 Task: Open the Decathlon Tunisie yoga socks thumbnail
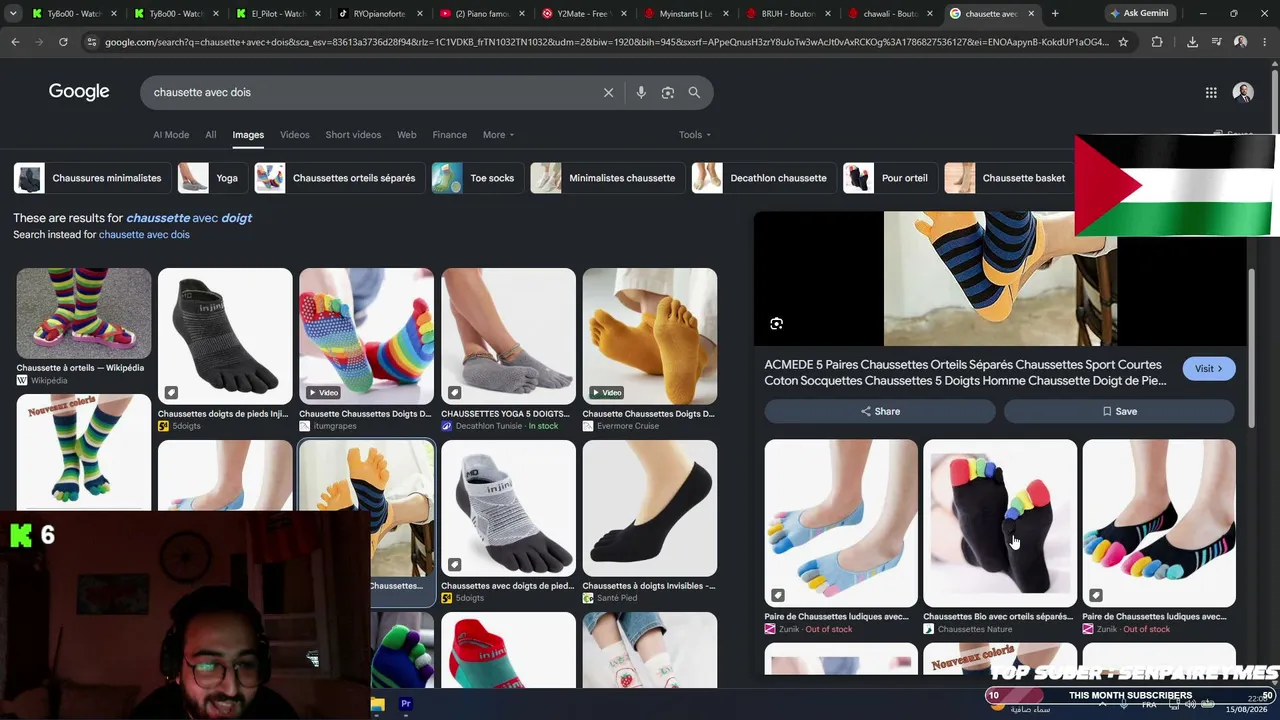coord(508,336)
